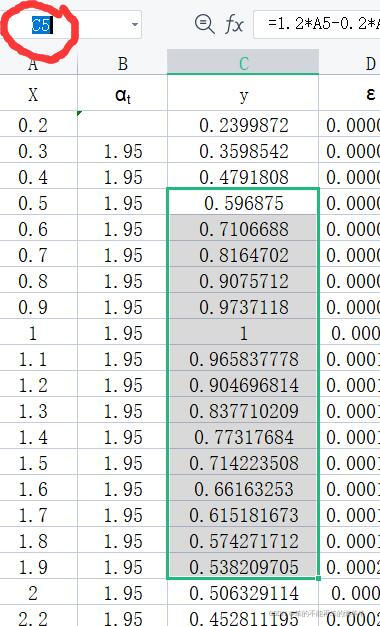Select X cell with value 1
380x626 pixels.
pyautogui.click(x=39, y=333)
